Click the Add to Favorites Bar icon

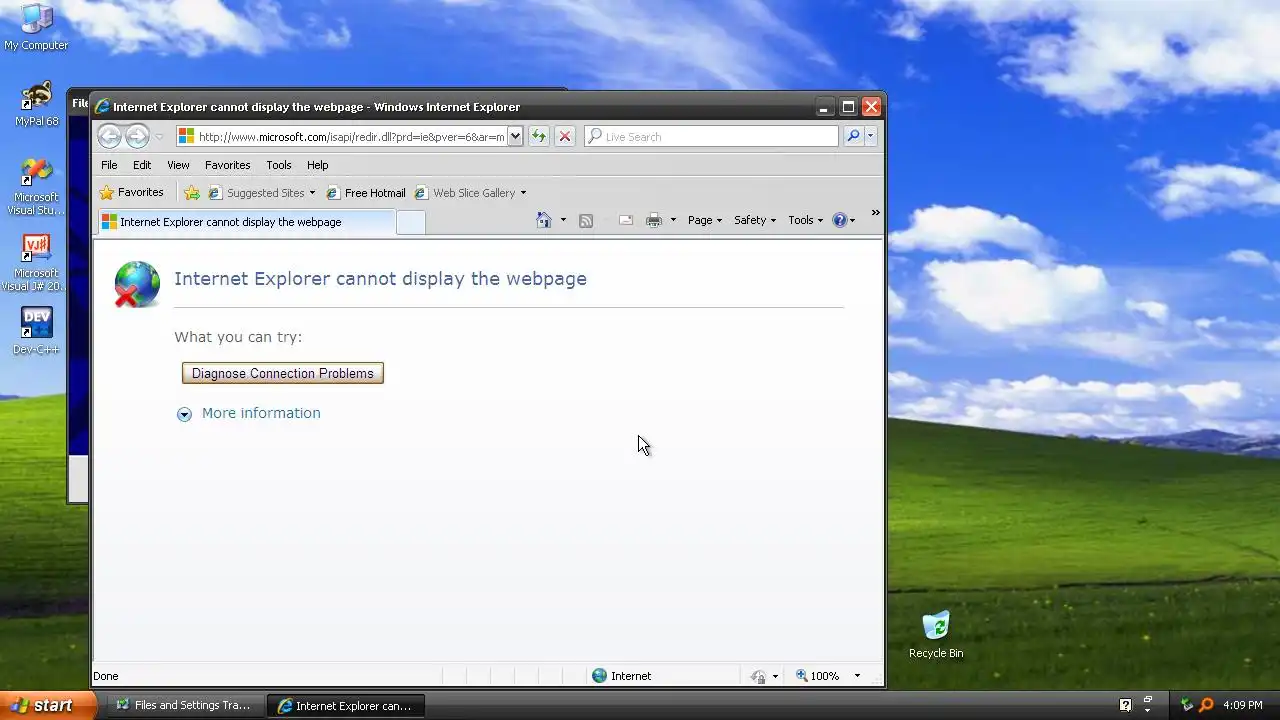(x=192, y=193)
